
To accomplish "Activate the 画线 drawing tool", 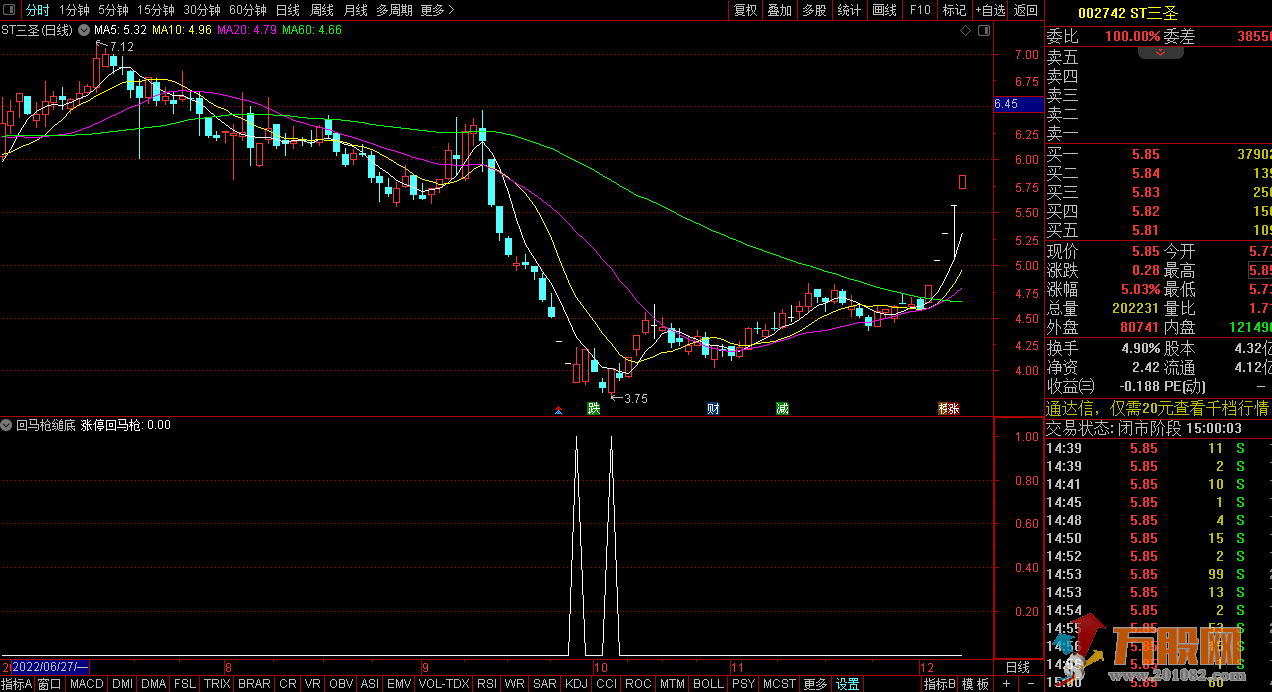I will coord(884,10).
